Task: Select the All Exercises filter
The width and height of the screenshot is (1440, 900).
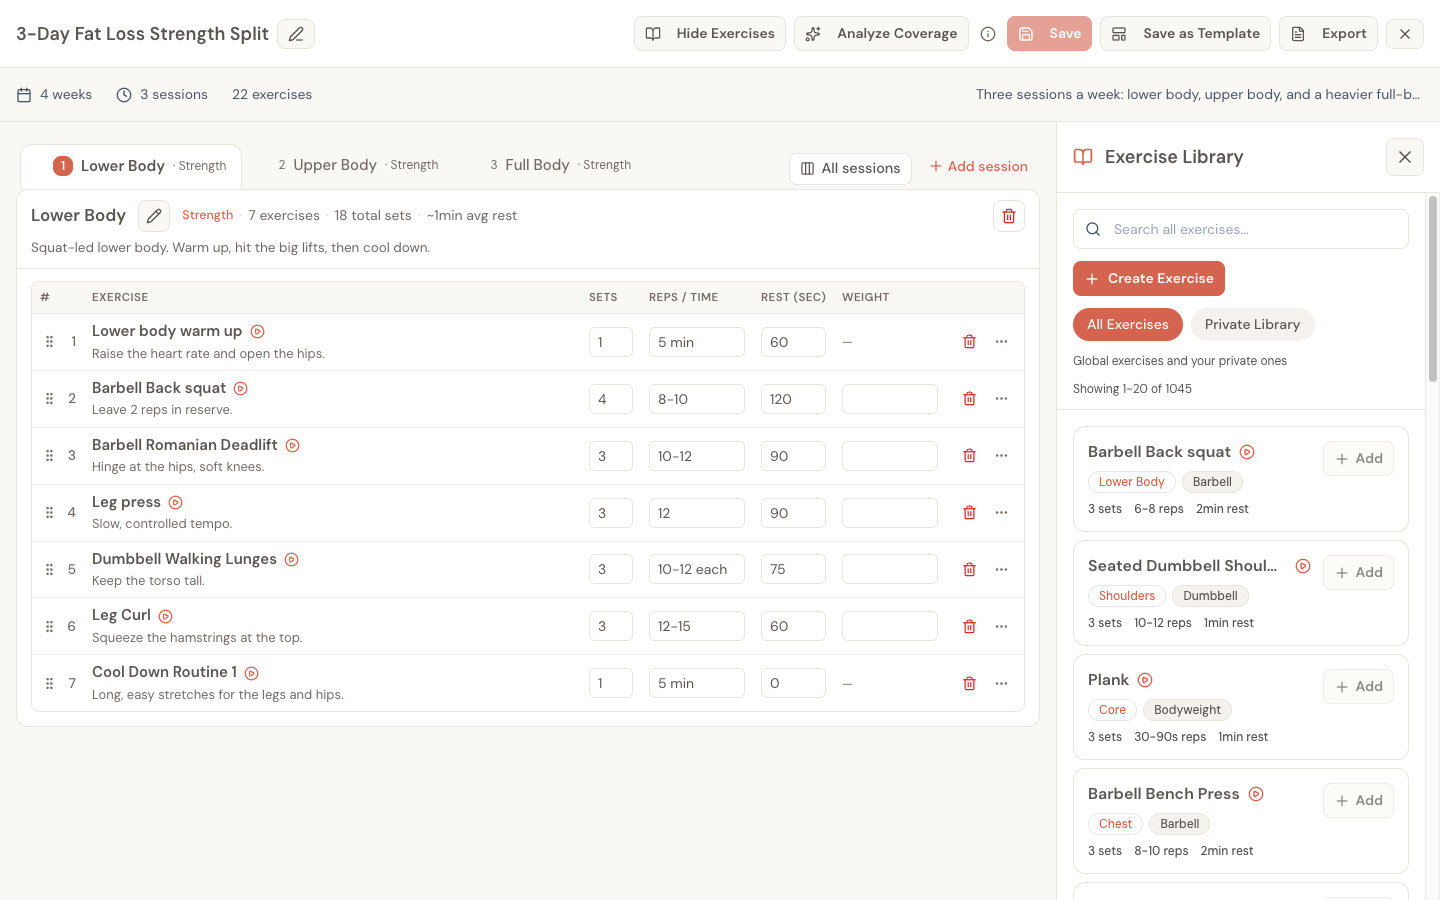Action: coord(1127,325)
